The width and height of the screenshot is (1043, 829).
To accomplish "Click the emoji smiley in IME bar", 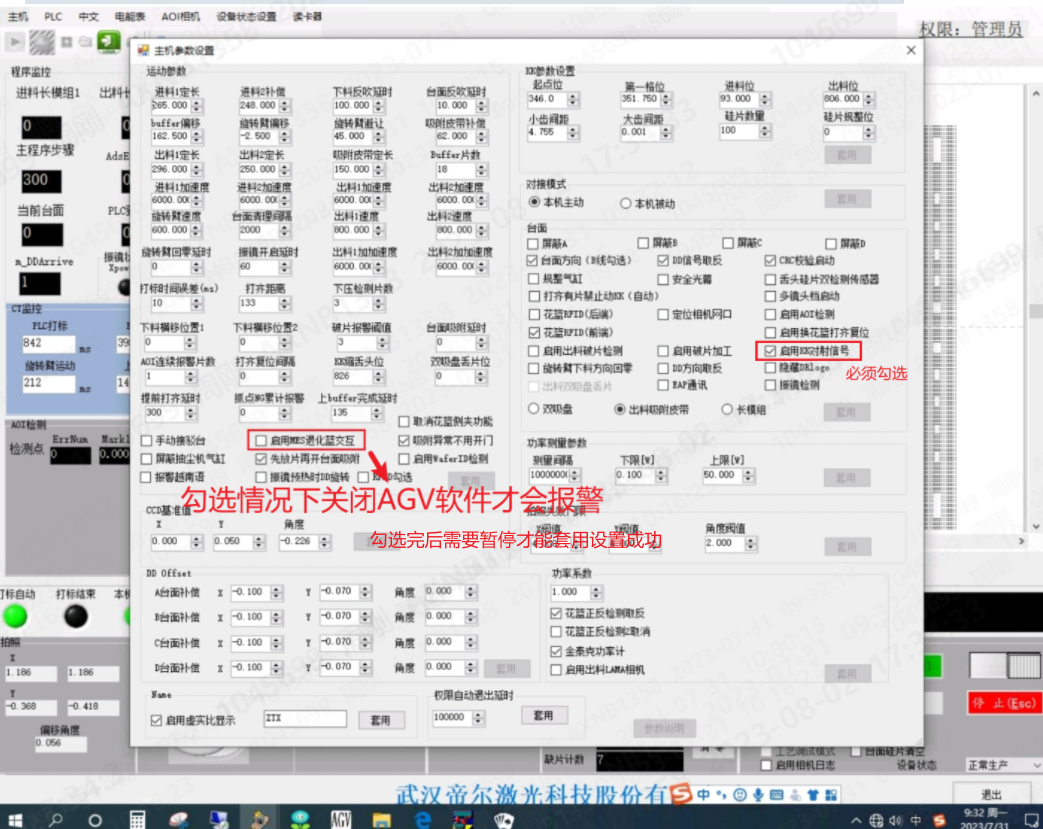I will point(739,794).
